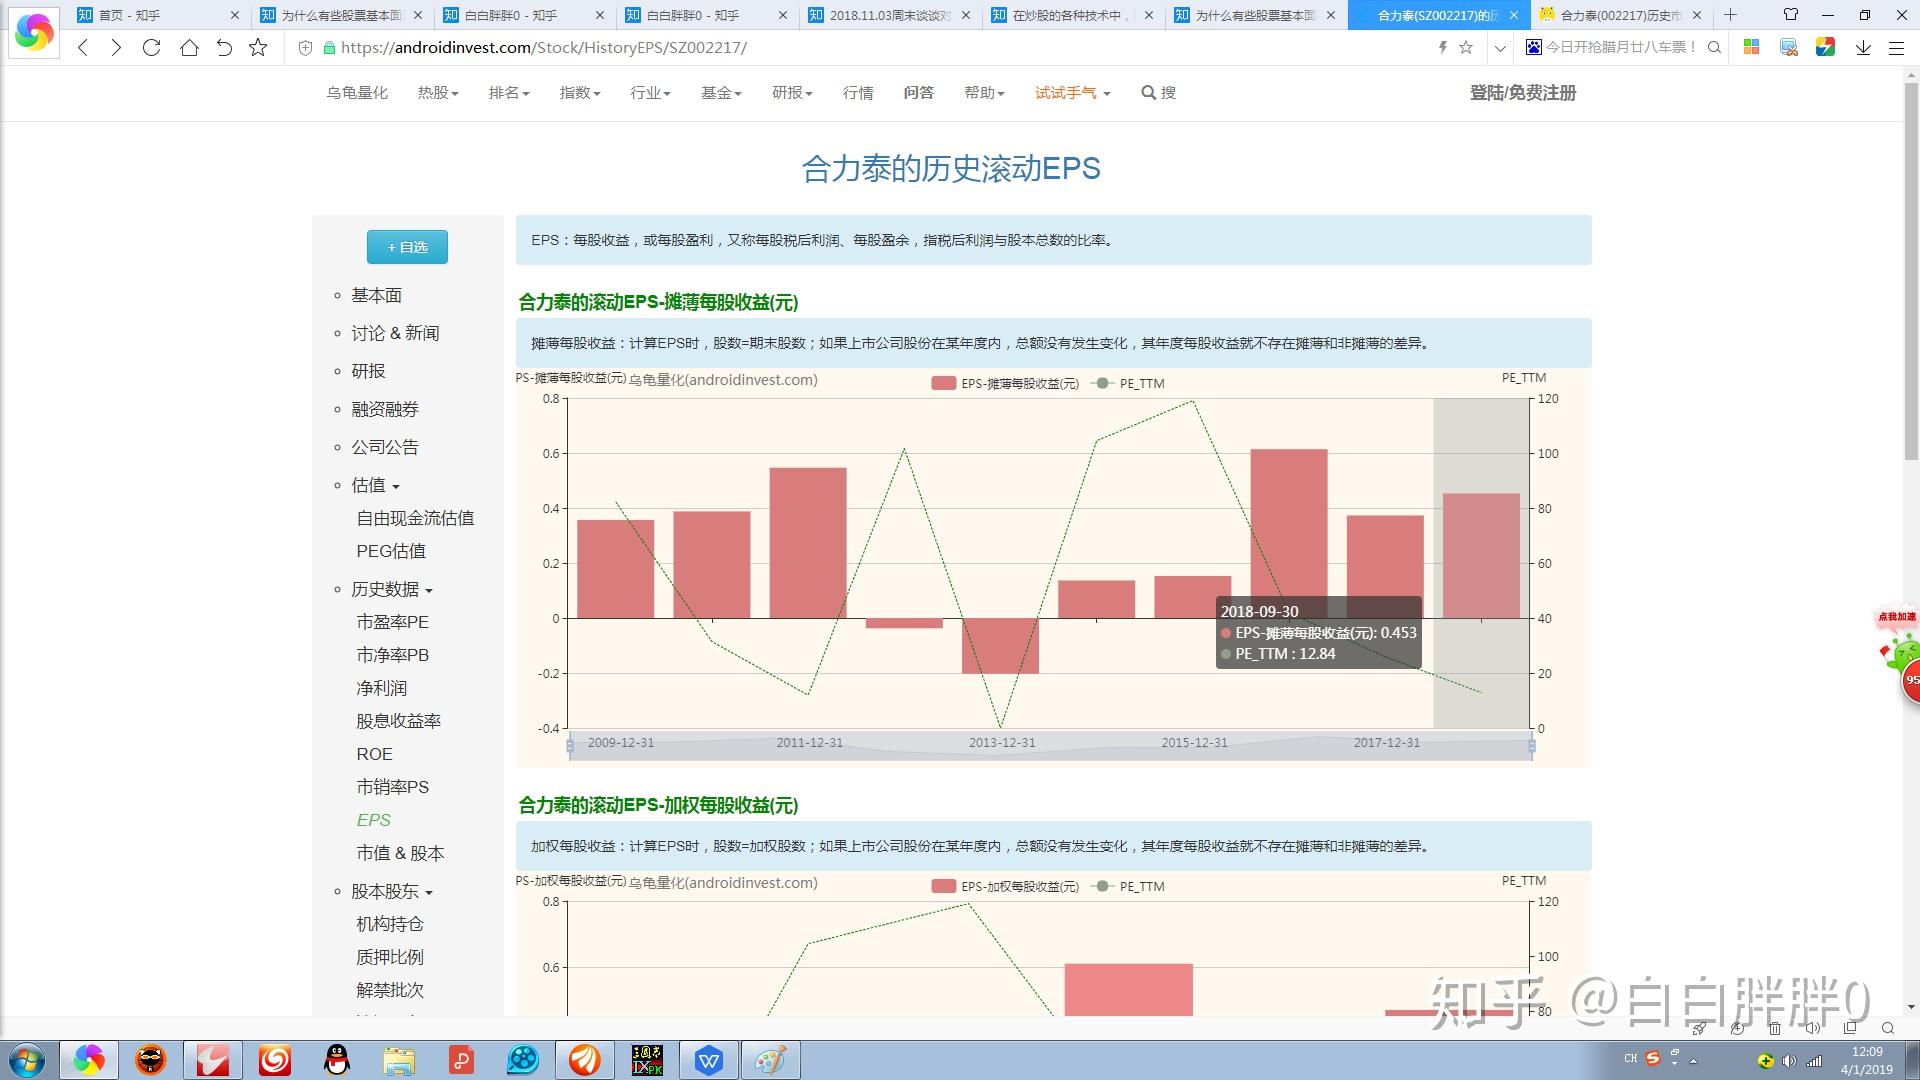
Task: Collapse 历史数据 section in sidebar
Action: [x=392, y=590]
